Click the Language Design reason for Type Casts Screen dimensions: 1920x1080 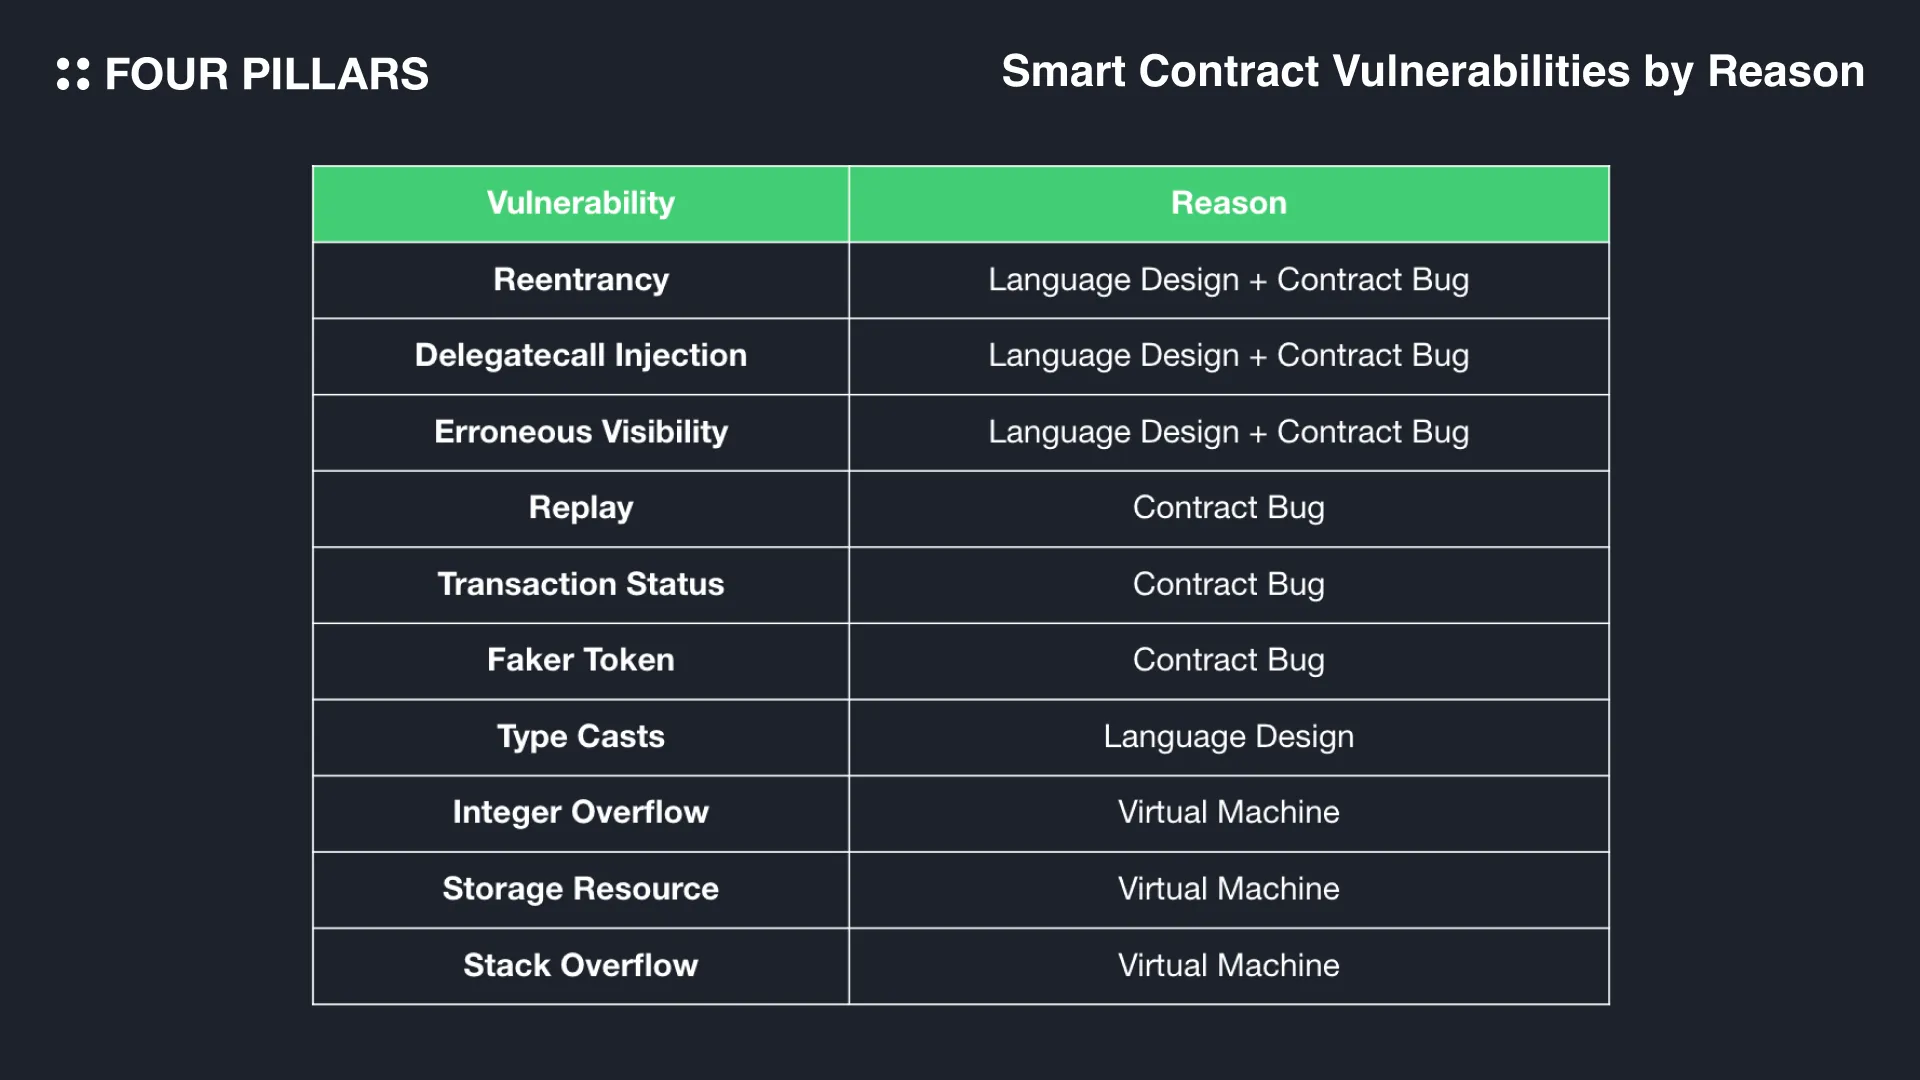coord(1229,737)
